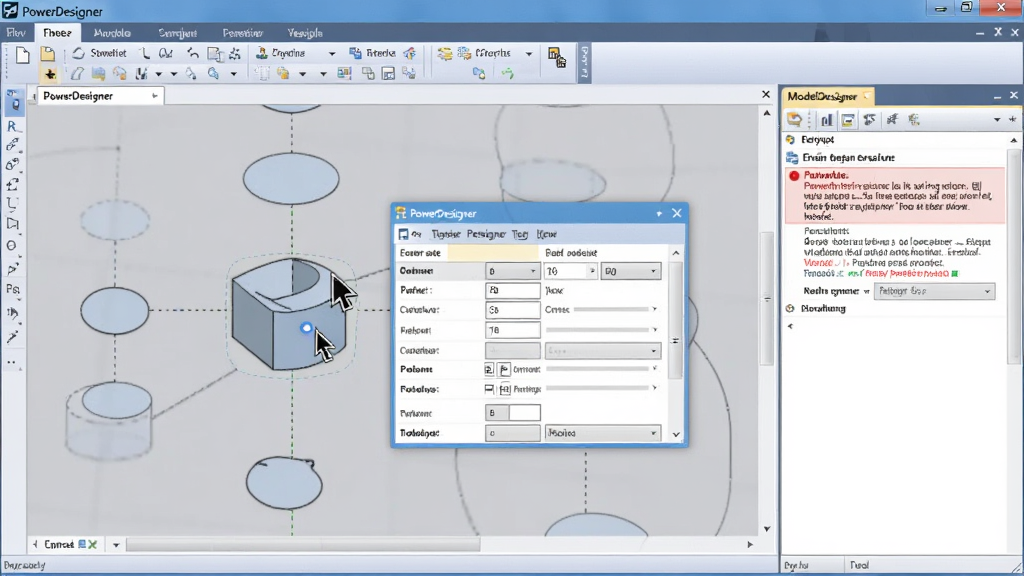Viewport: 1024px width, 576px height.
Task: Click the three dots at the bottom of the left sidebar
Action: [12, 362]
